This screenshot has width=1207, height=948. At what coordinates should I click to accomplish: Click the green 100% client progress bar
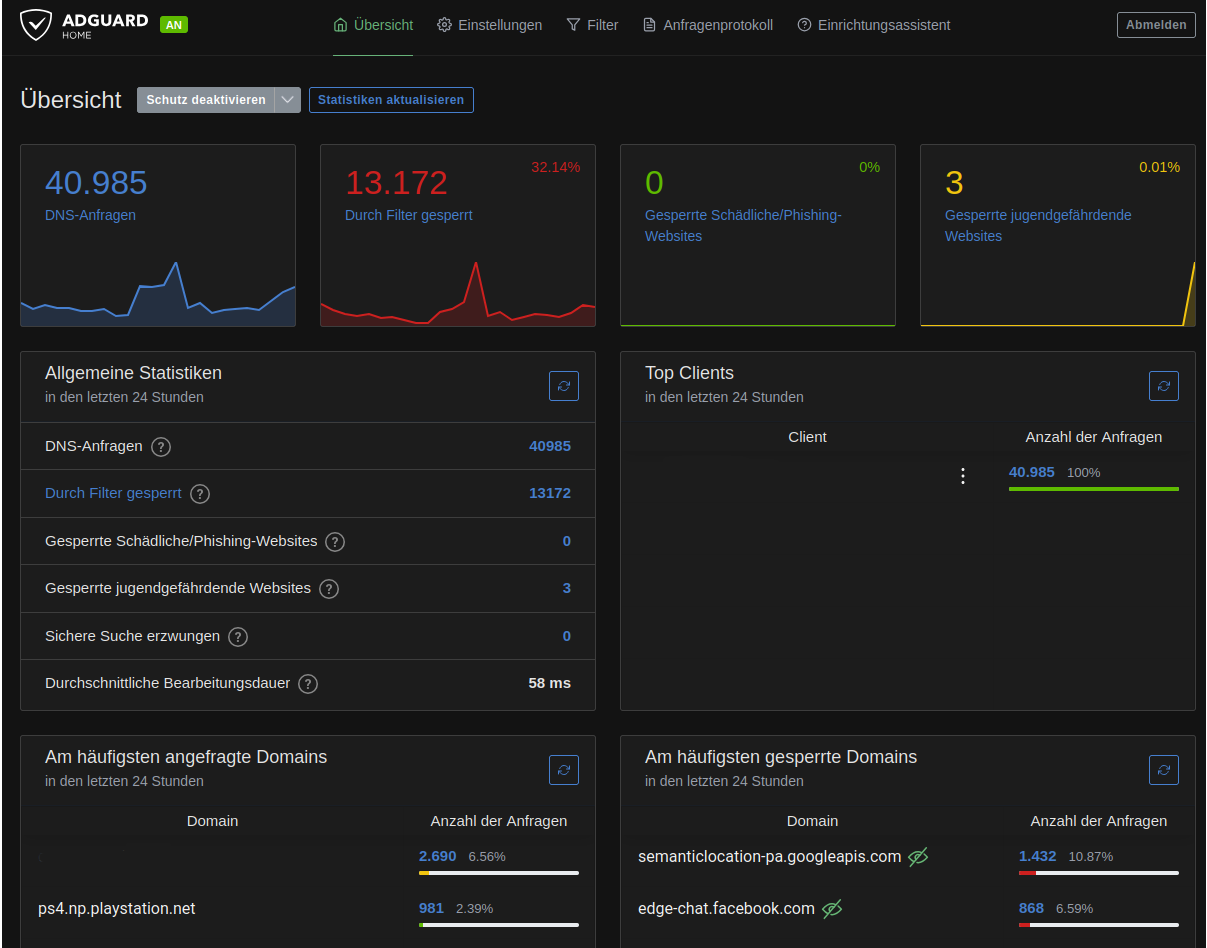point(1093,489)
